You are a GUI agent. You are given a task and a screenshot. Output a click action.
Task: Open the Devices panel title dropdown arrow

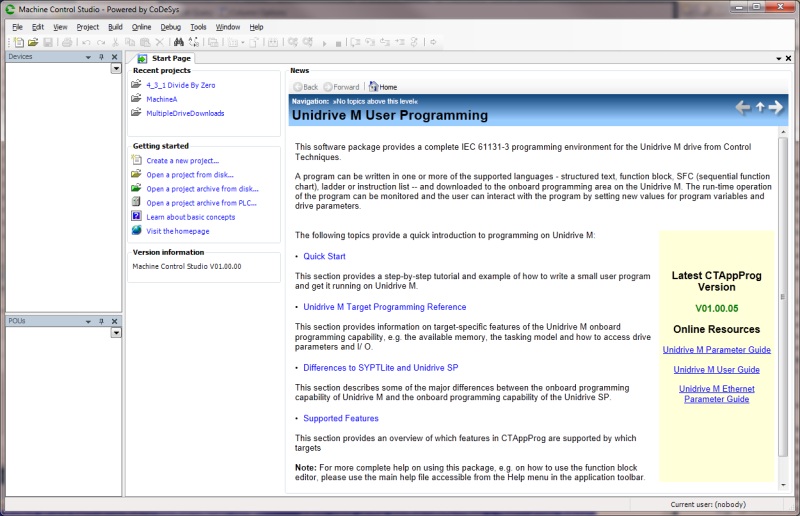coord(88,57)
